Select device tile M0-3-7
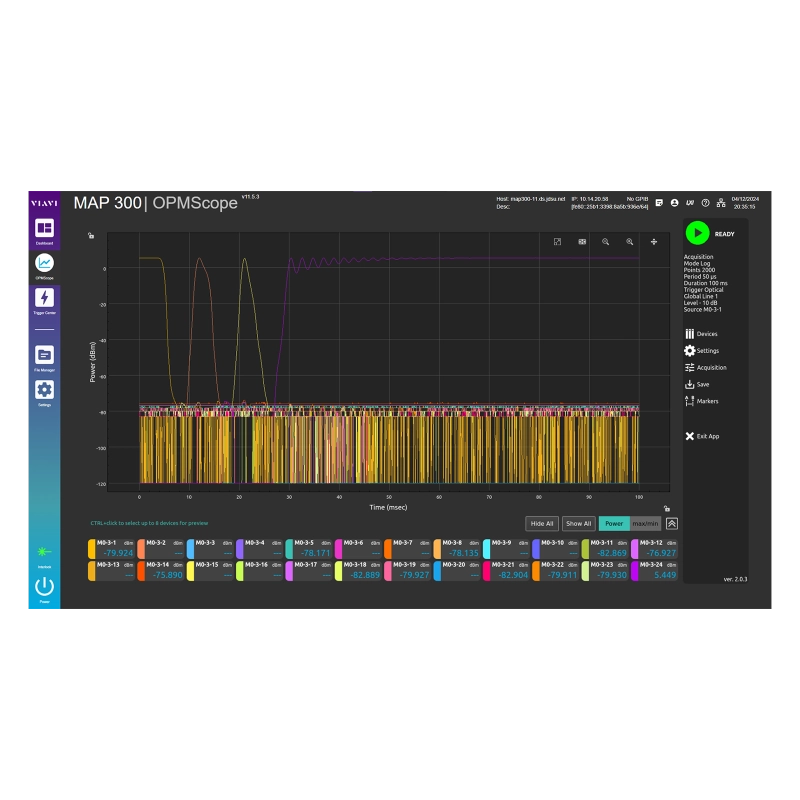This screenshot has width=800, height=800. [407, 548]
